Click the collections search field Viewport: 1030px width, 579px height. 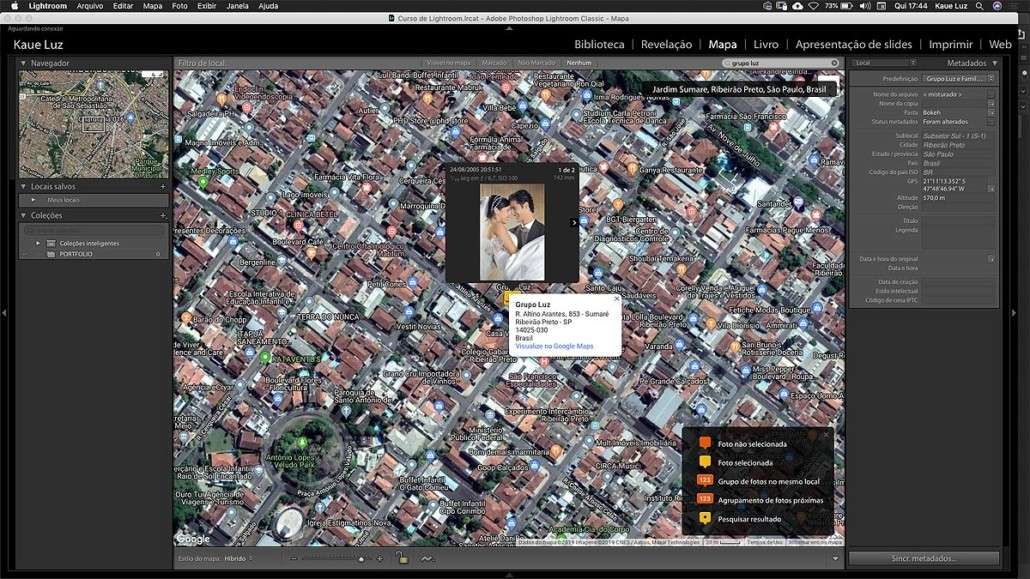(x=93, y=231)
